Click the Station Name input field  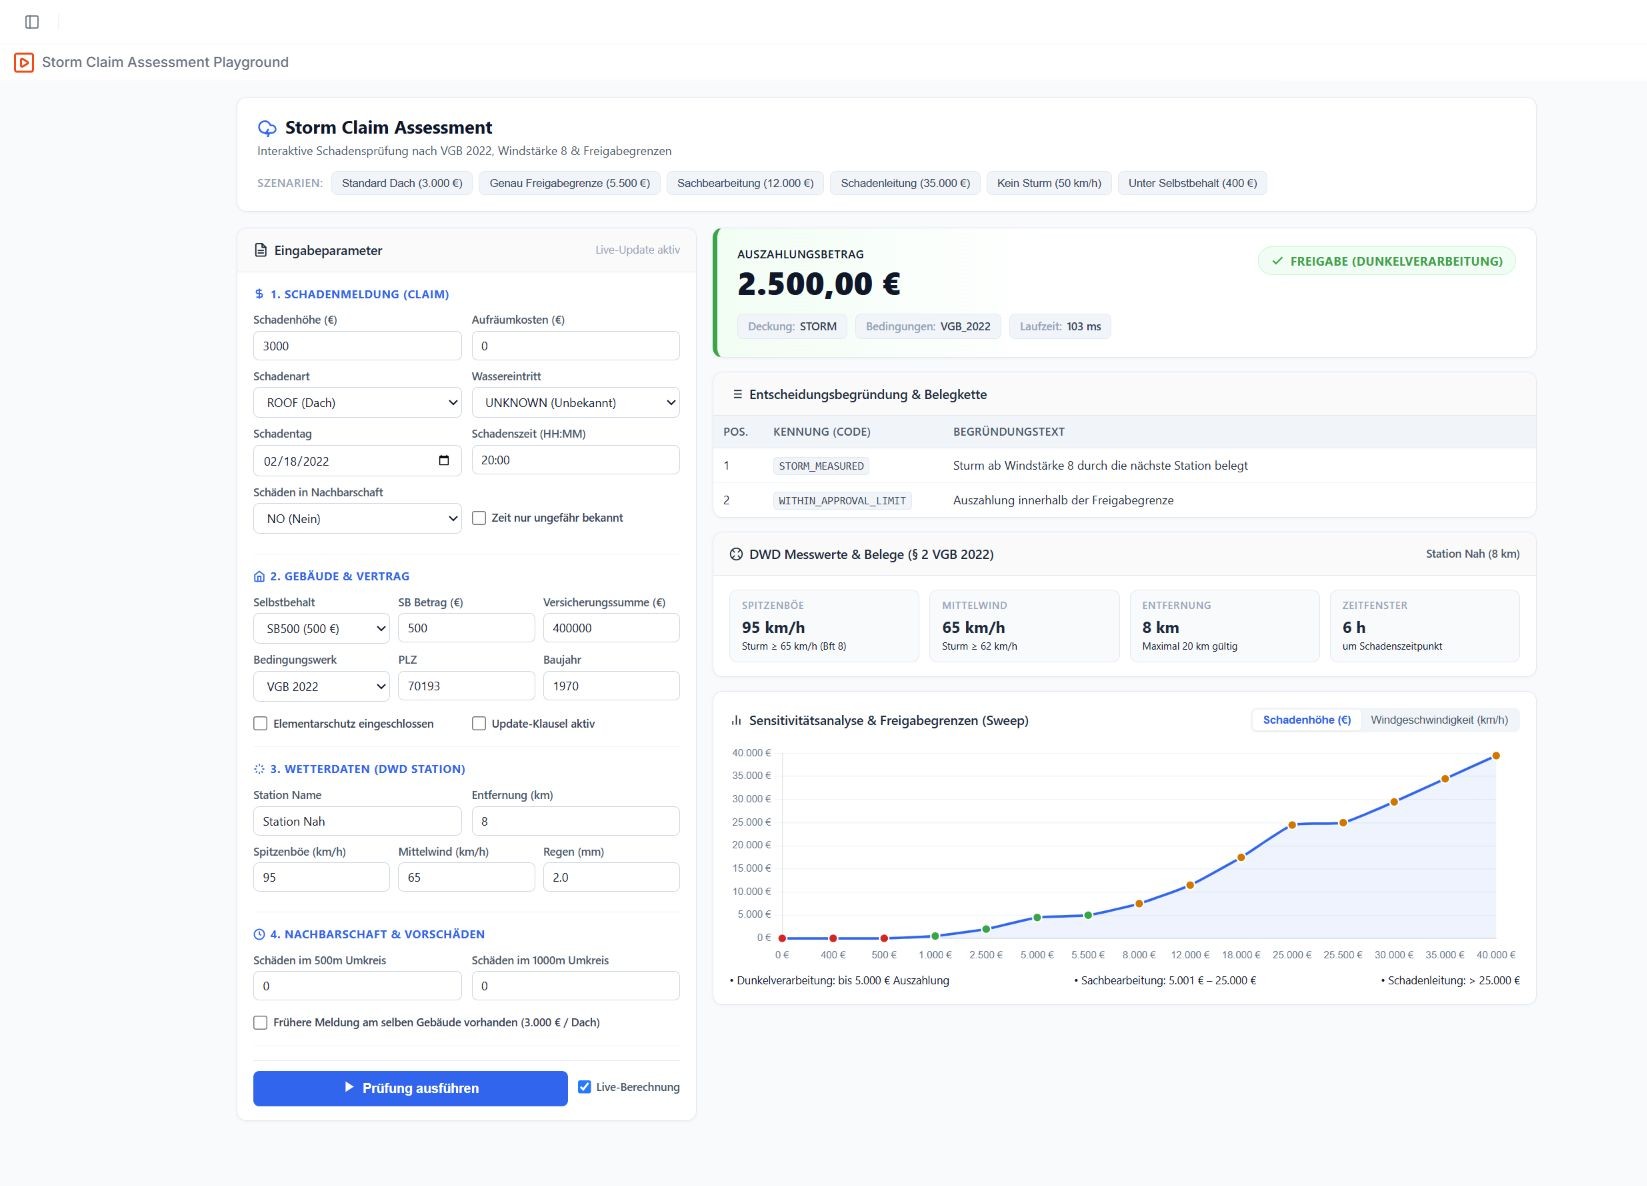pos(357,821)
